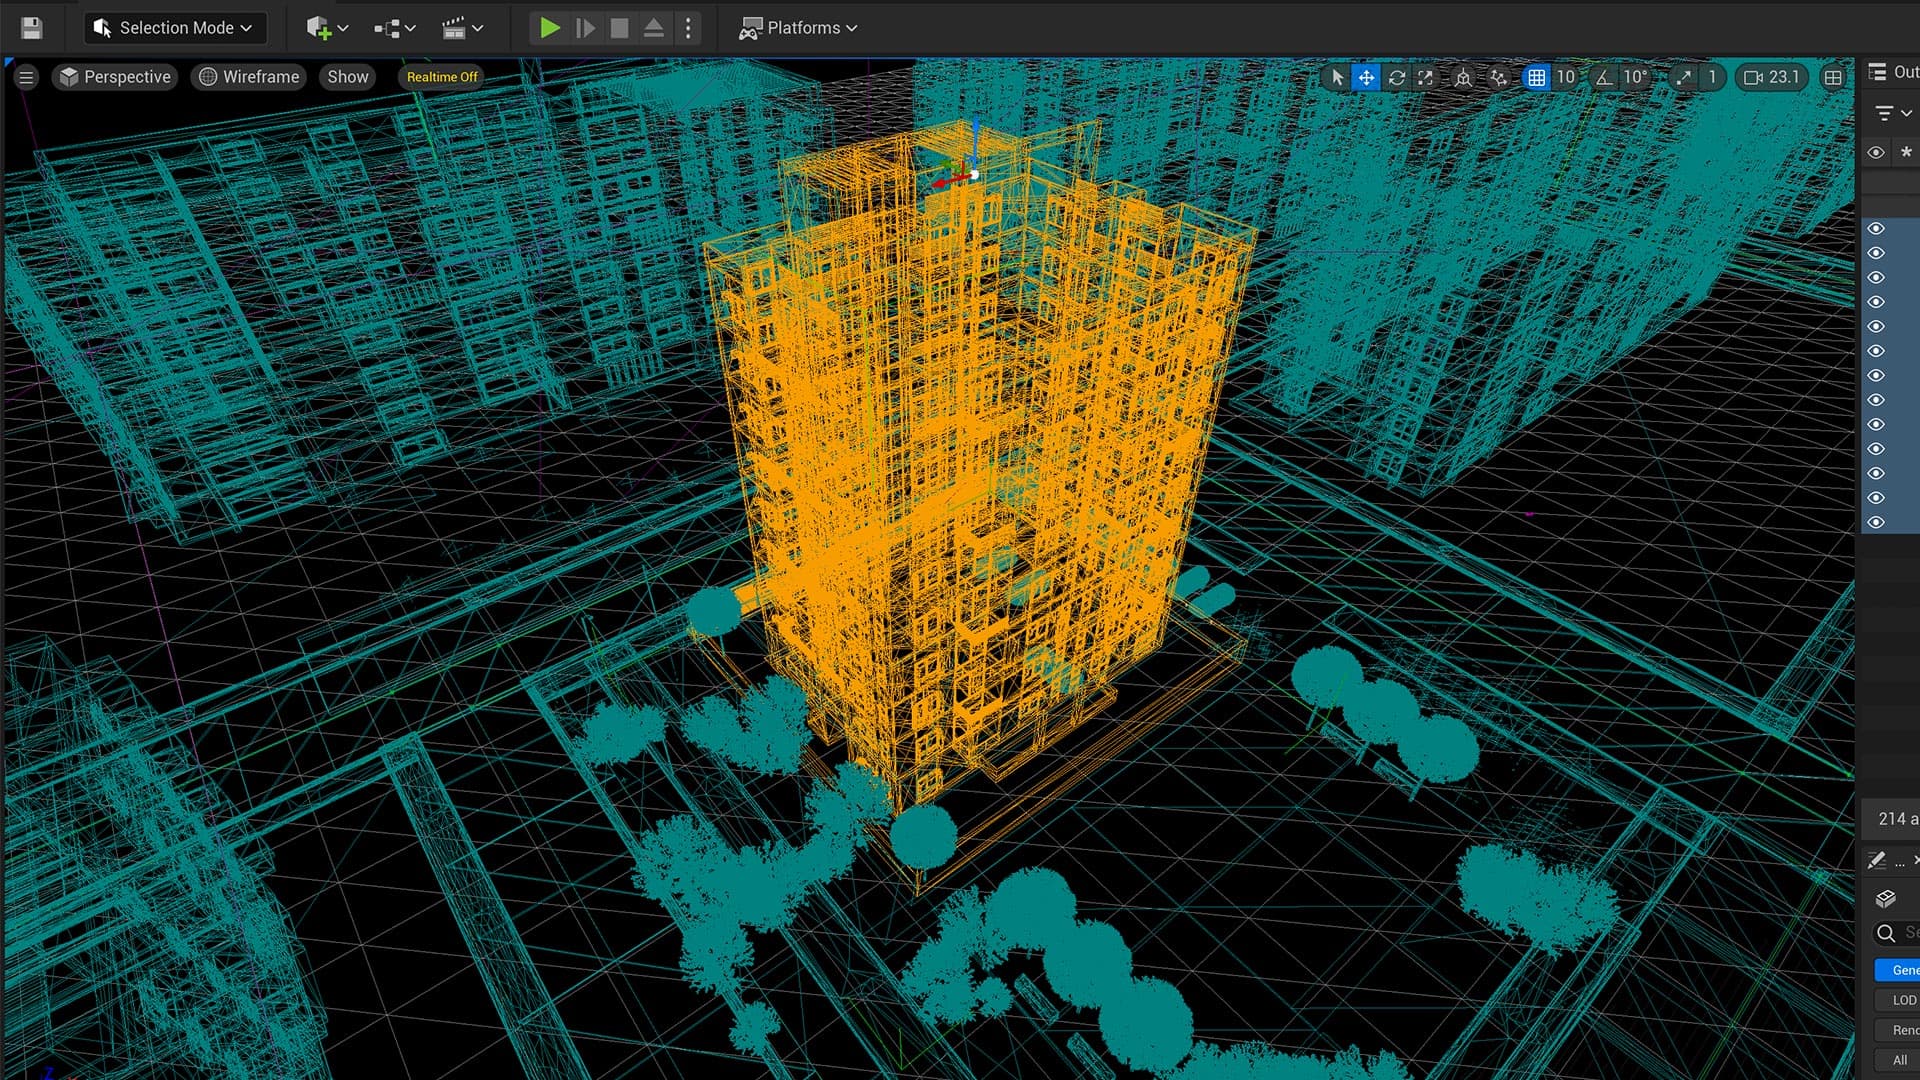Open viewport layout maximize button
The width and height of the screenshot is (1920, 1080).
coord(1833,77)
